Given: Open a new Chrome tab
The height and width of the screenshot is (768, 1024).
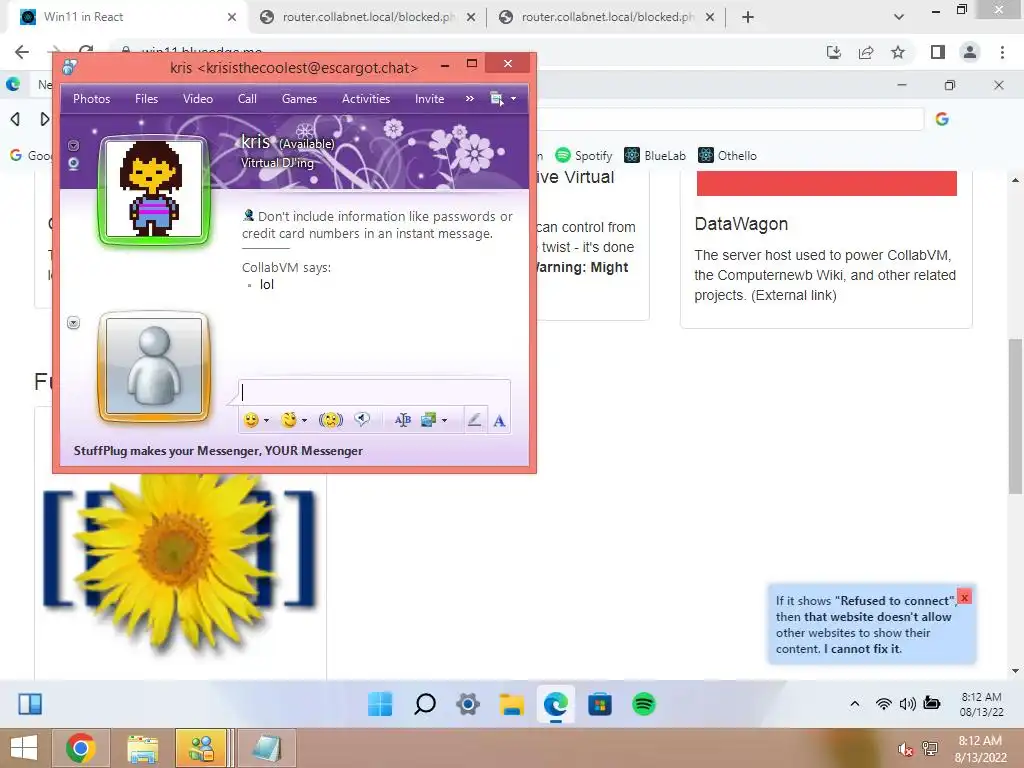Looking at the screenshot, I should coord(748,17).
